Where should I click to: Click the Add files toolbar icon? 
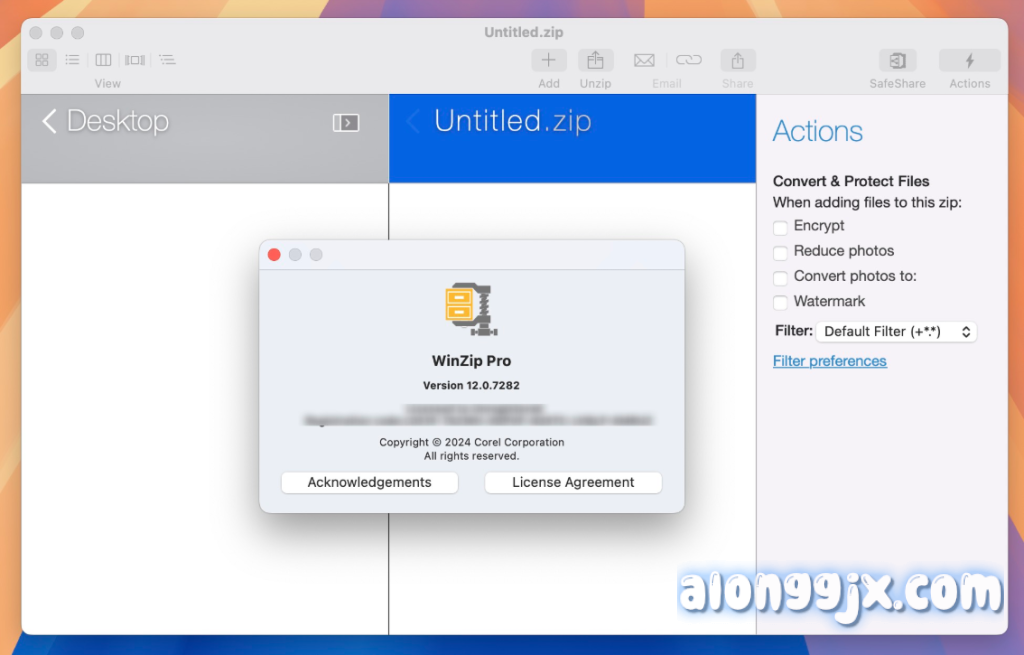(548, 61)
